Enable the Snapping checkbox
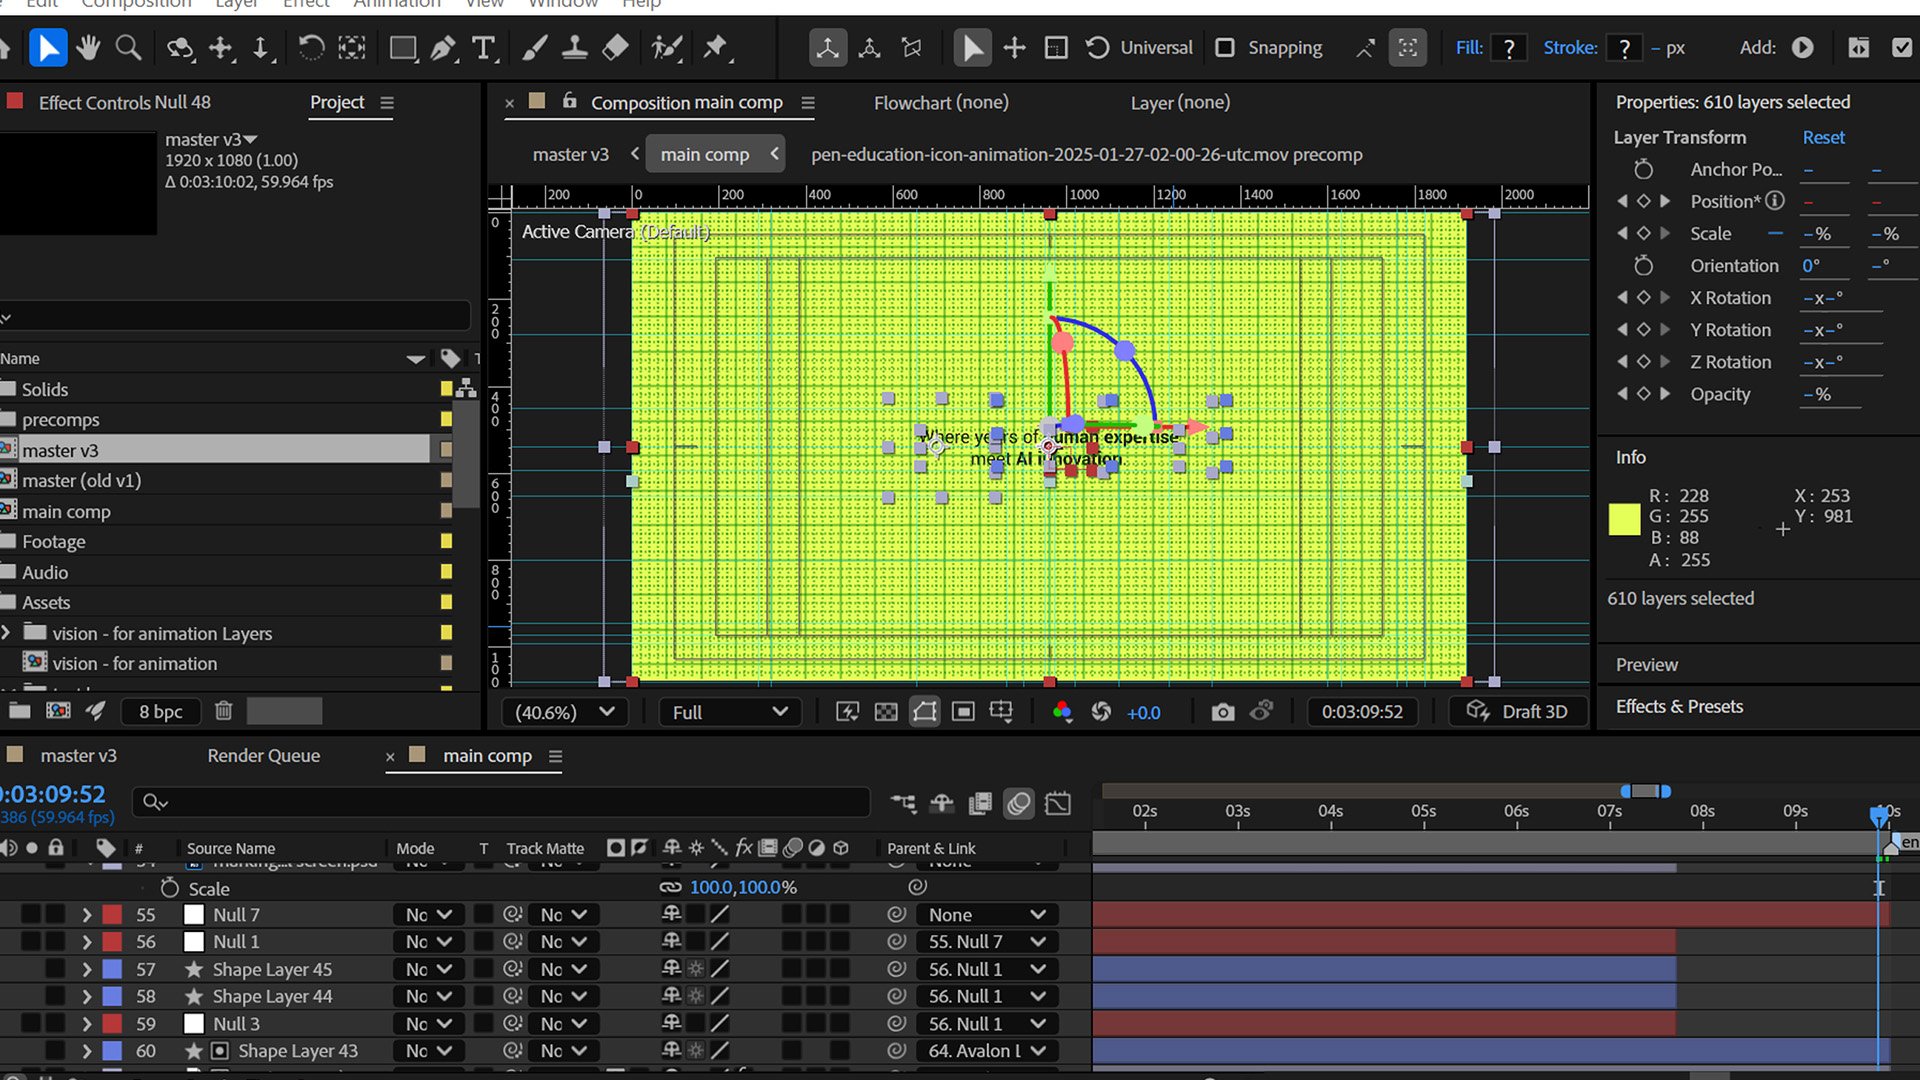1920x1080 pixels. 1225,47
